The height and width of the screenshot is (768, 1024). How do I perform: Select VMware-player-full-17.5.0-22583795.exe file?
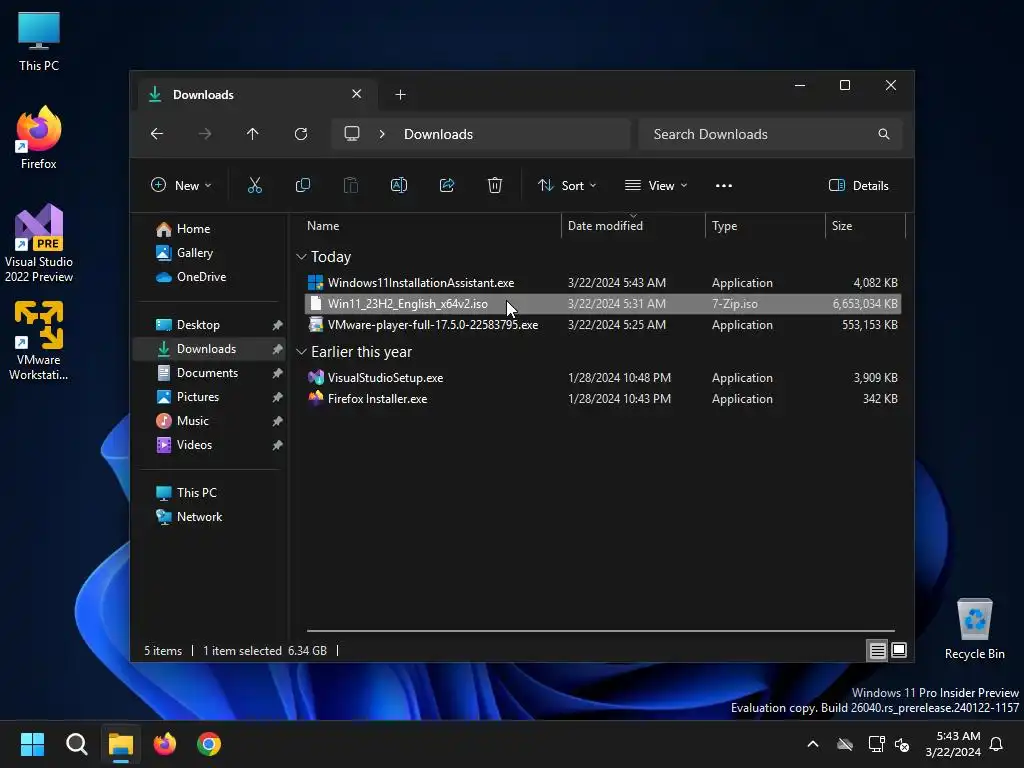pyautogui.click(x=602, y=325)
